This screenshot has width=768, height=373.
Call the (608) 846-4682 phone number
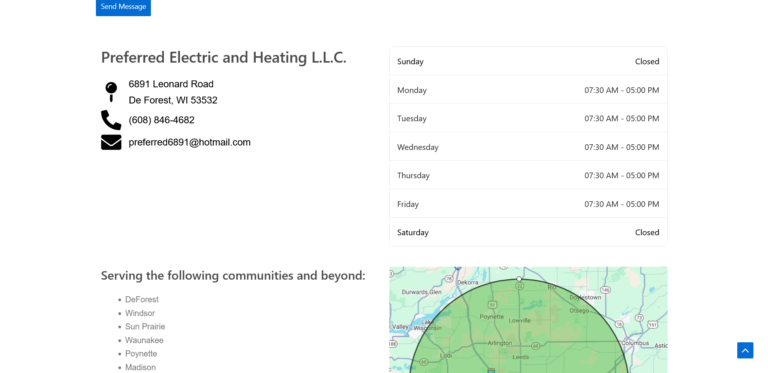coord(162,120)
